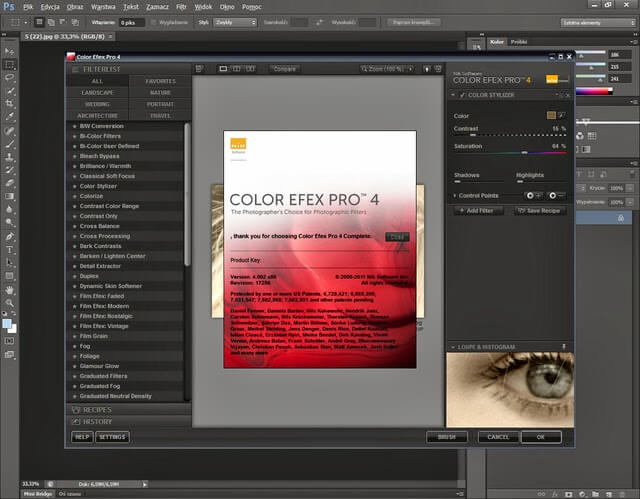Add a negative control point
The image size is (640, 499).
pos(556,196)
